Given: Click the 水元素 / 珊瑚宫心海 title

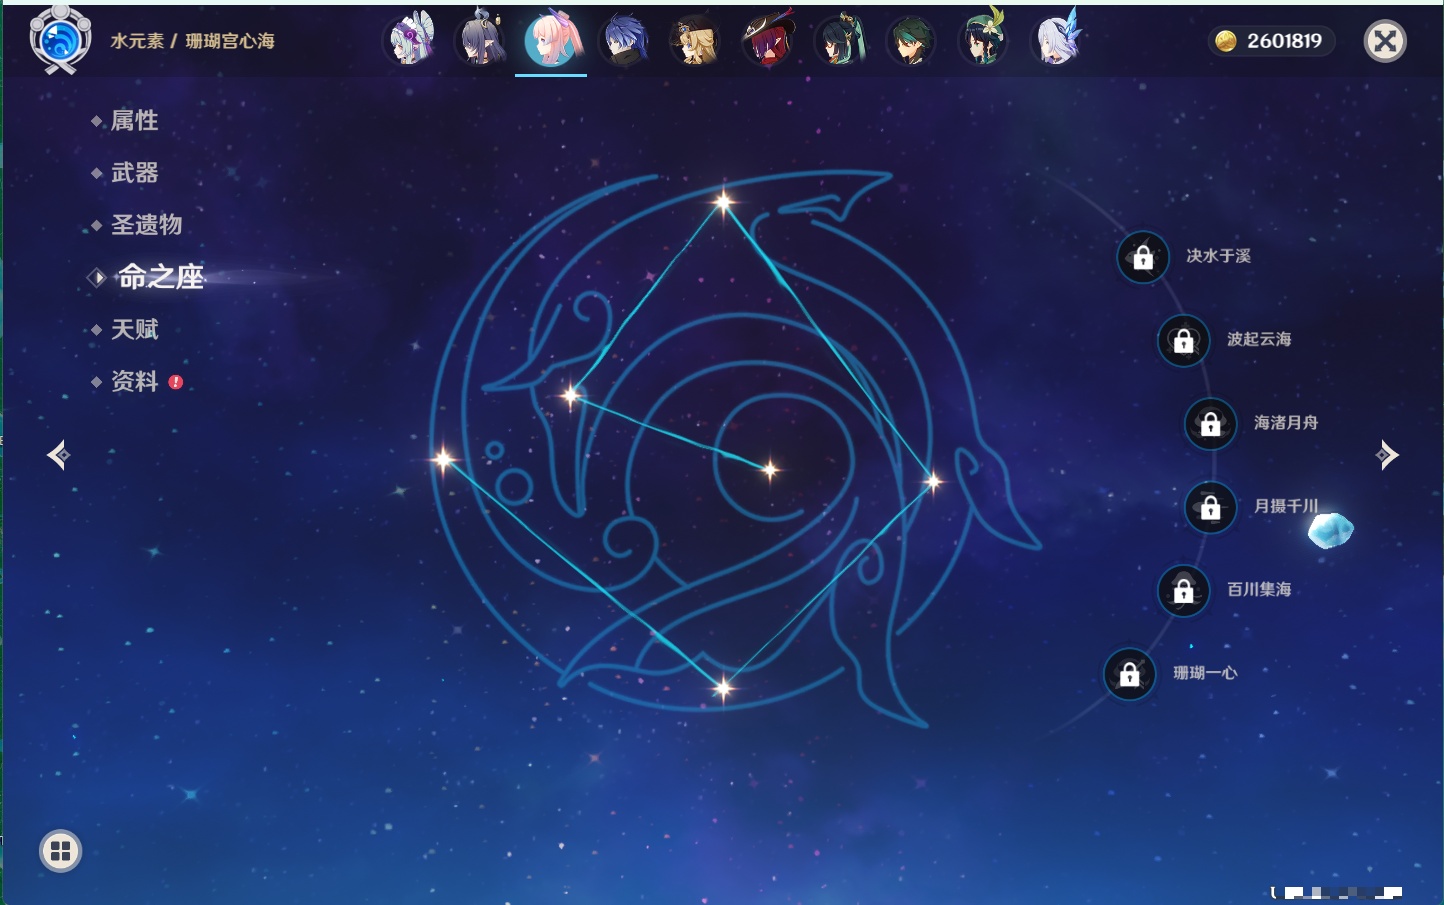Looking at the screenshot, I should pyautogui.click(x=192, y=41).
